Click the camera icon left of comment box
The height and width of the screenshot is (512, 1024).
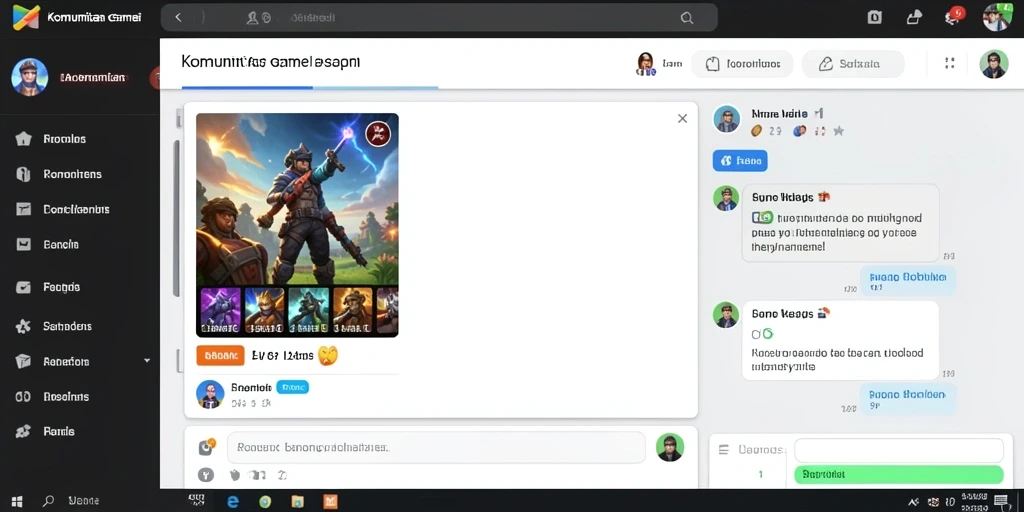coord(206,447)
